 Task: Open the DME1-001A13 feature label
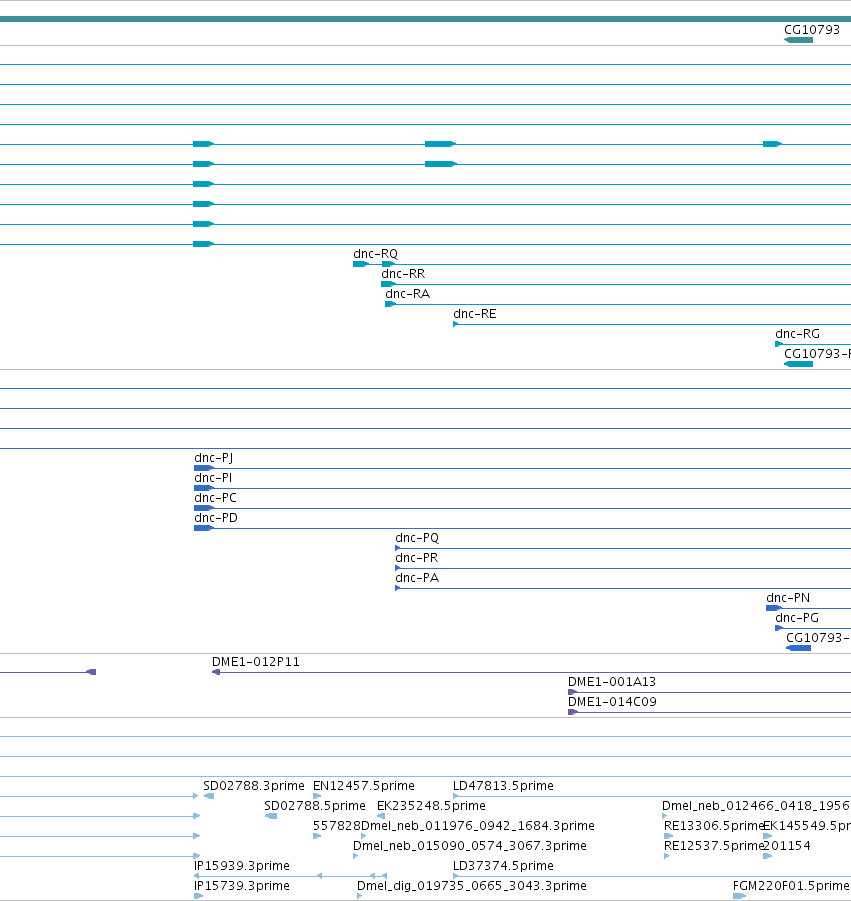pos(612,683)
